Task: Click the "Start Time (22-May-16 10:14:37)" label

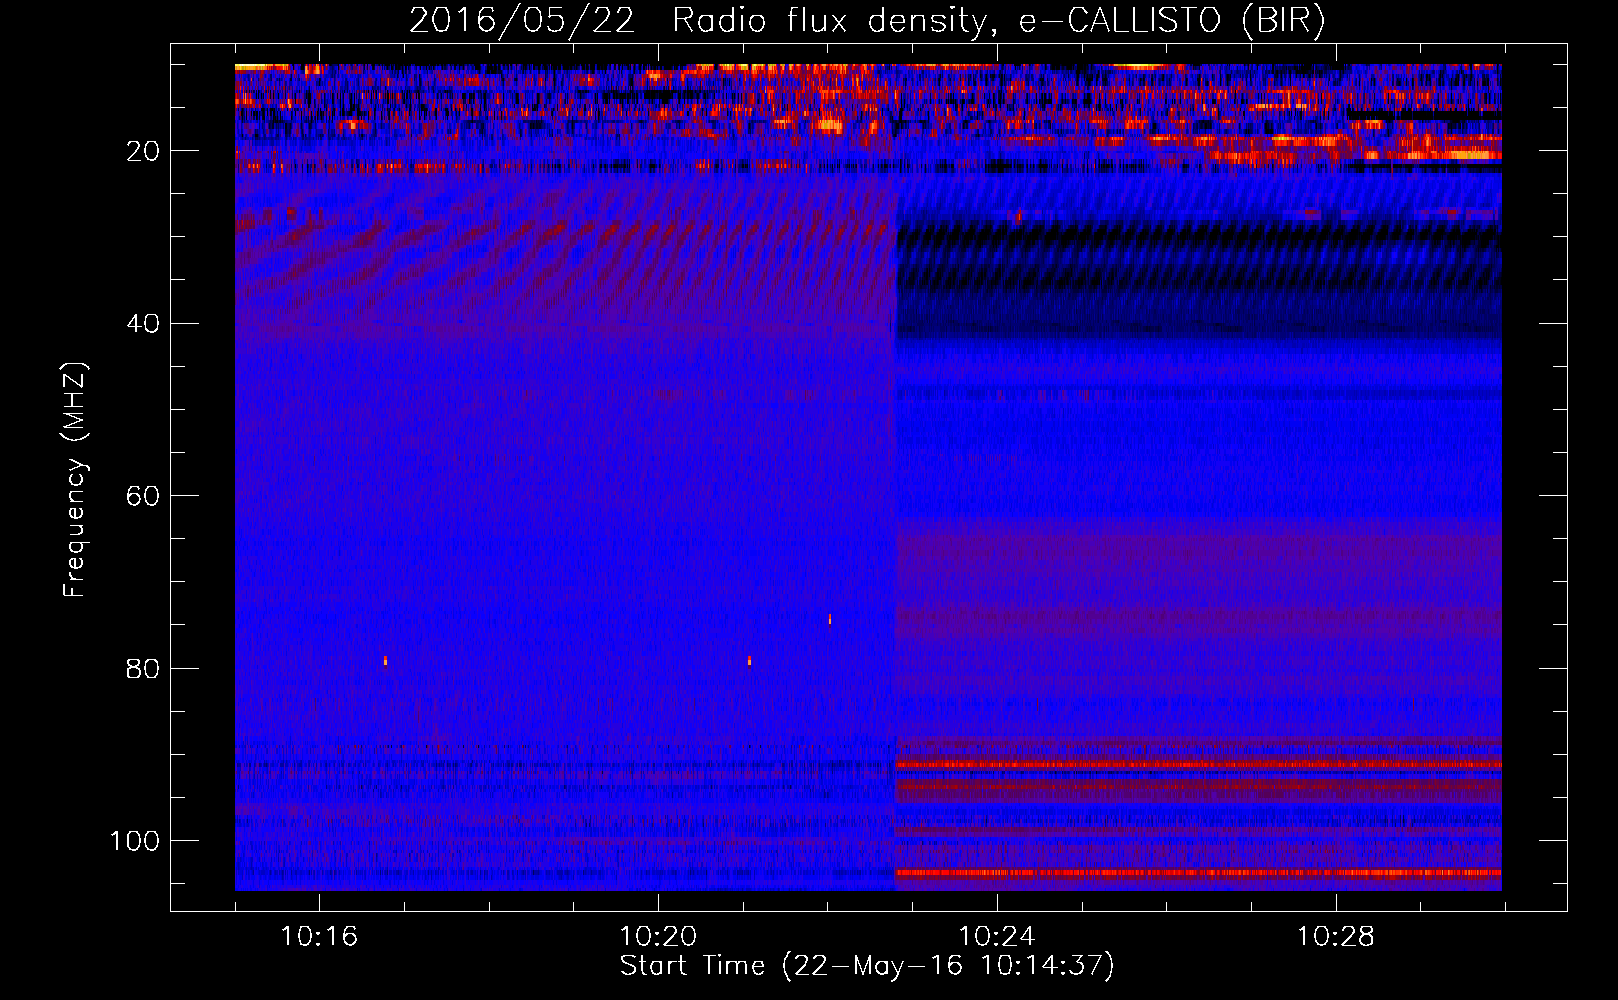Action: coord(867,966)
